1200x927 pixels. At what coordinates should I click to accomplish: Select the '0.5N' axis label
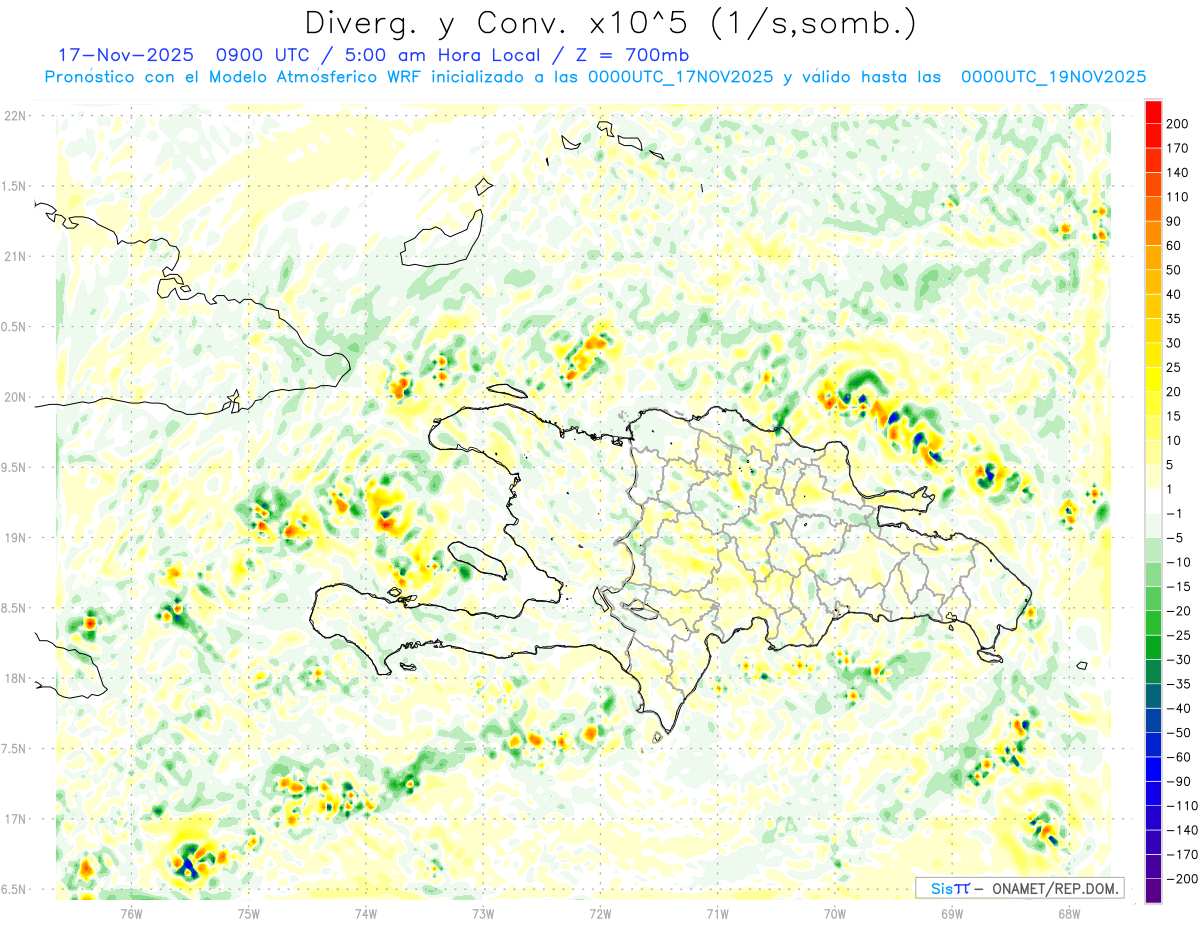[15, 327]
